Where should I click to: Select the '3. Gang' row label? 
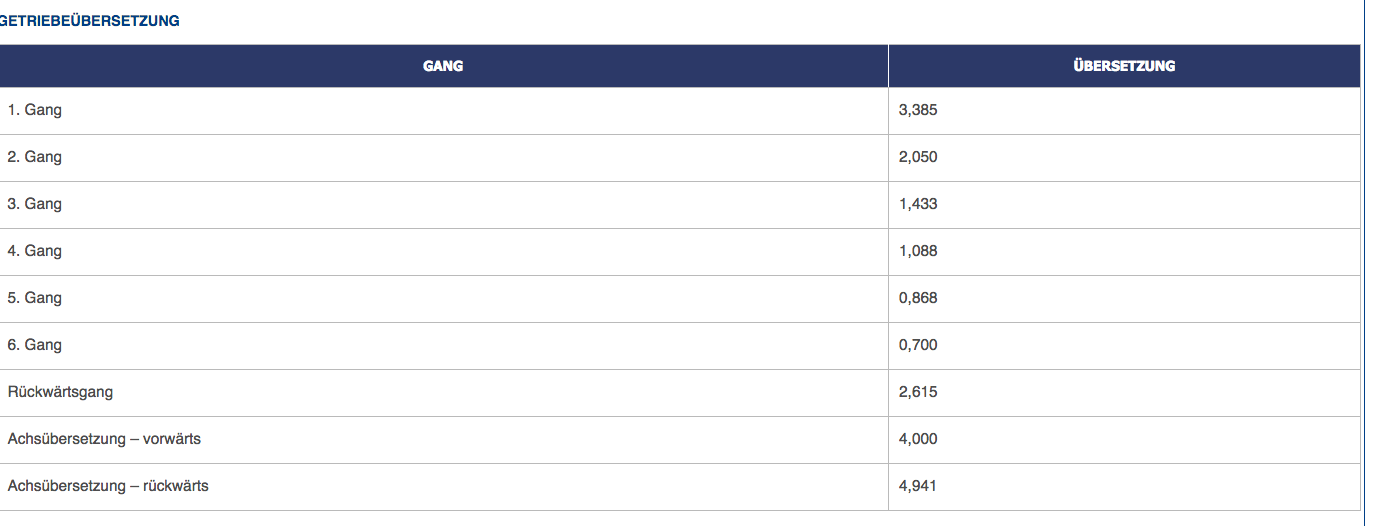[35, 204]
